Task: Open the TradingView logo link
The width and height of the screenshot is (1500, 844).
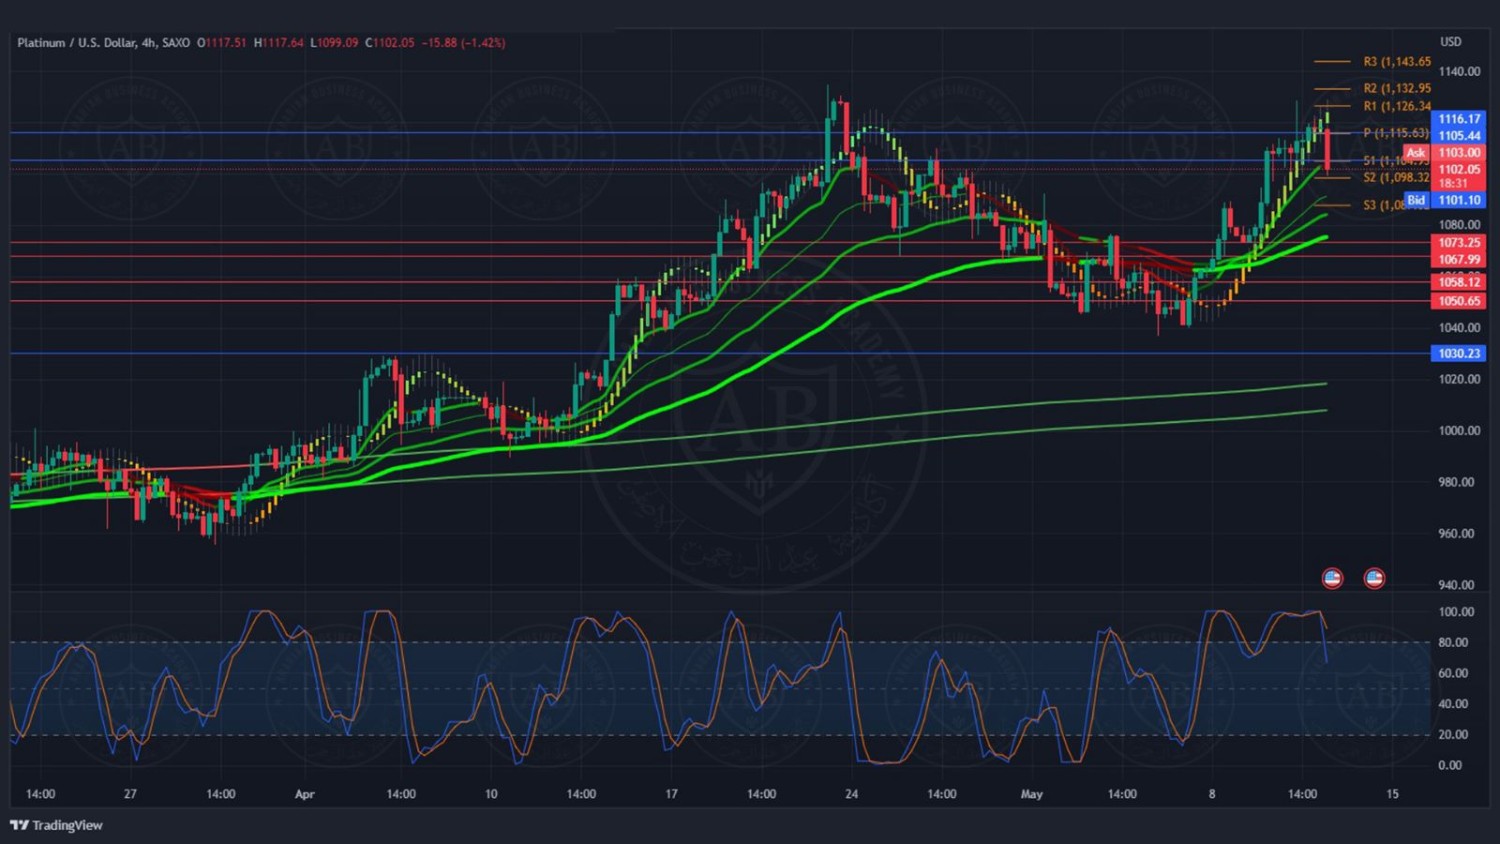Action: 56,825
